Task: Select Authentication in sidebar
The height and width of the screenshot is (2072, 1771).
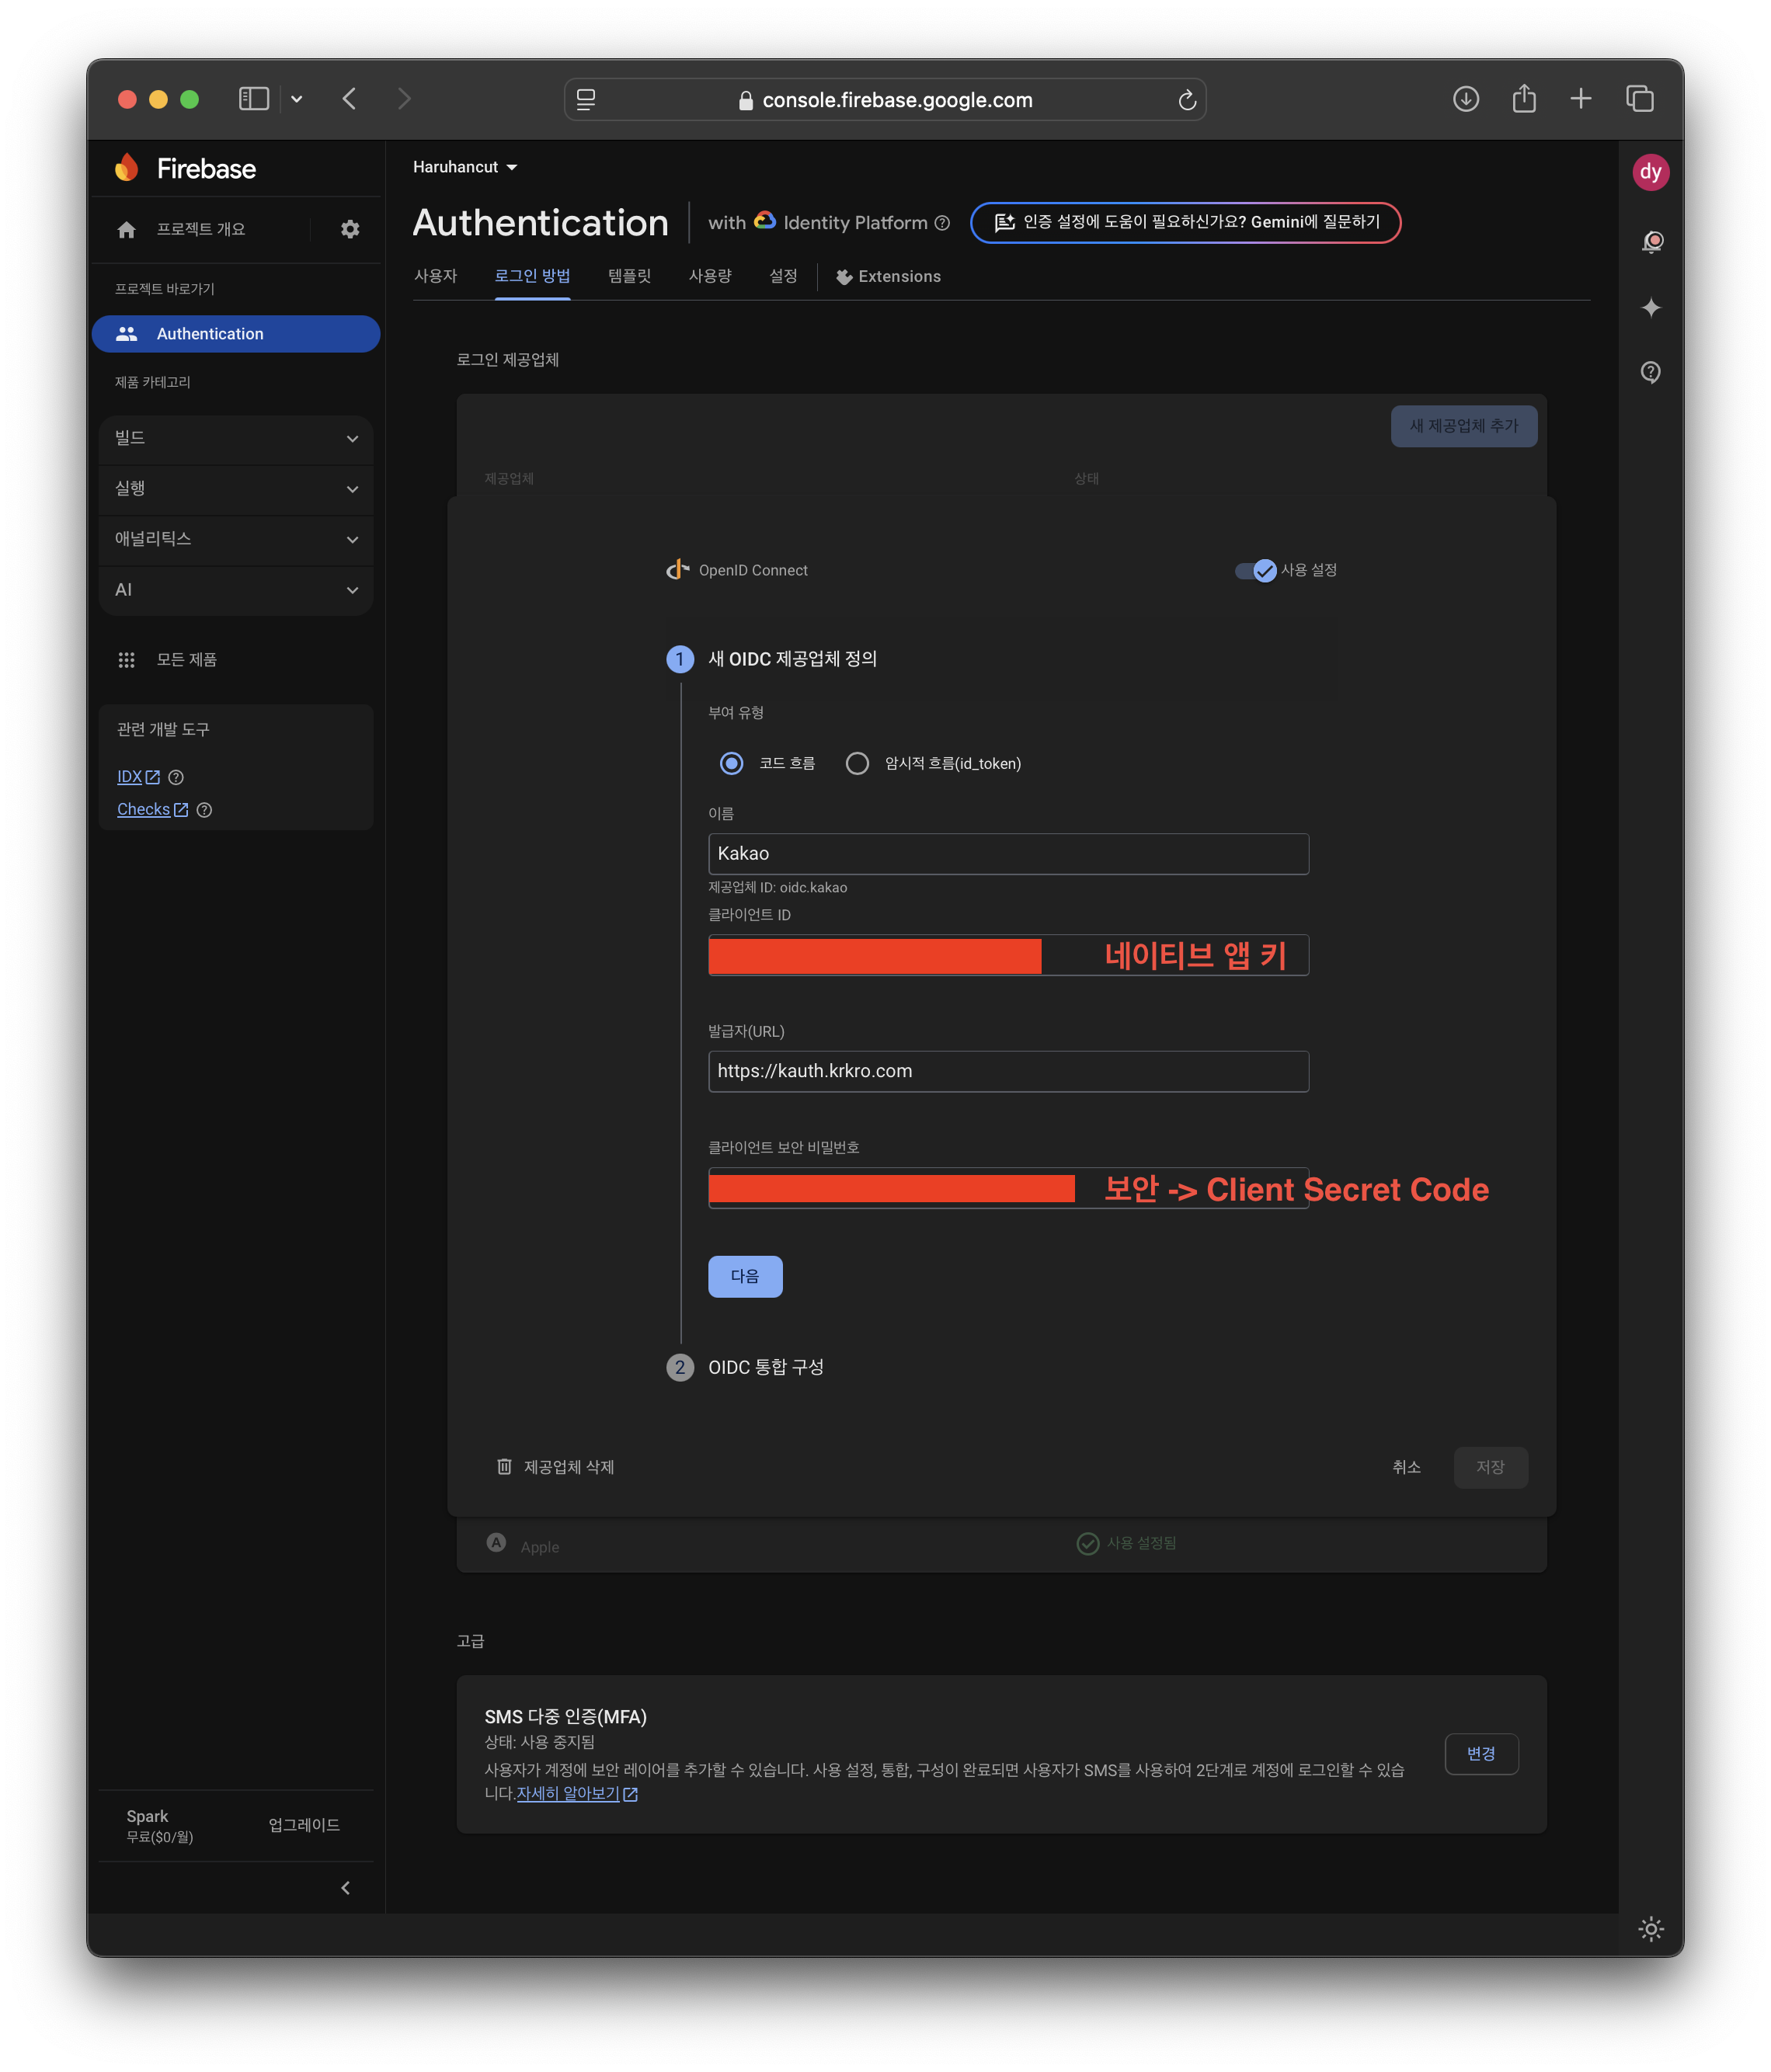Action: tap(236, 334)
